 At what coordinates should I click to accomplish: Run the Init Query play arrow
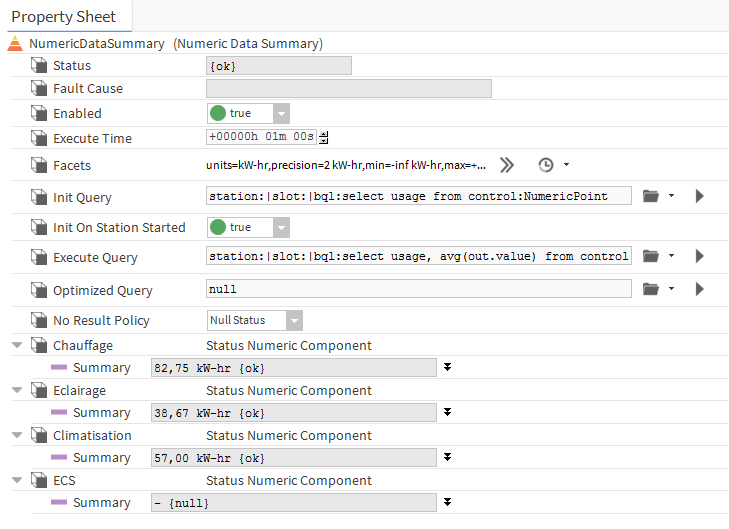click(x=699, y=196)
